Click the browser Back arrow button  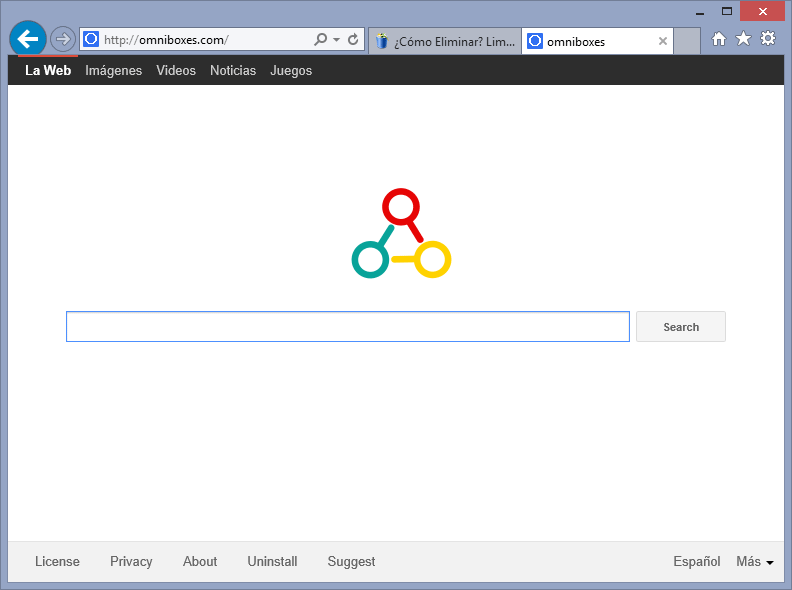(28, 38)
